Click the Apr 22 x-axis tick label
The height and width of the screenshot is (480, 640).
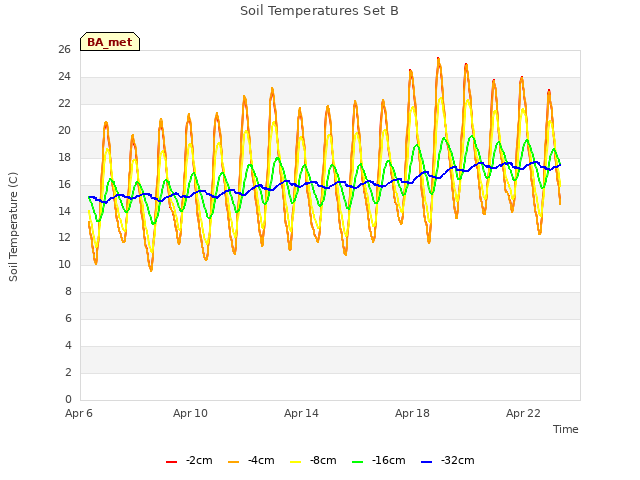[523, 413]
